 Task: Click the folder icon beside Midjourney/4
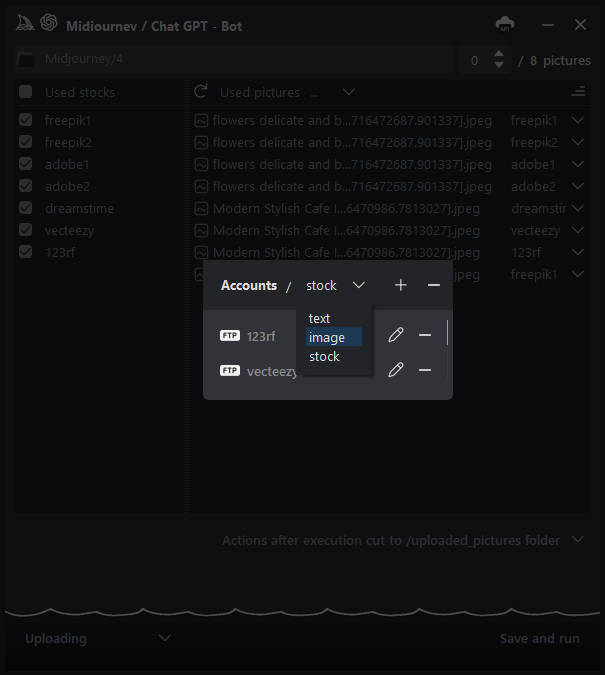click(26, 59)
